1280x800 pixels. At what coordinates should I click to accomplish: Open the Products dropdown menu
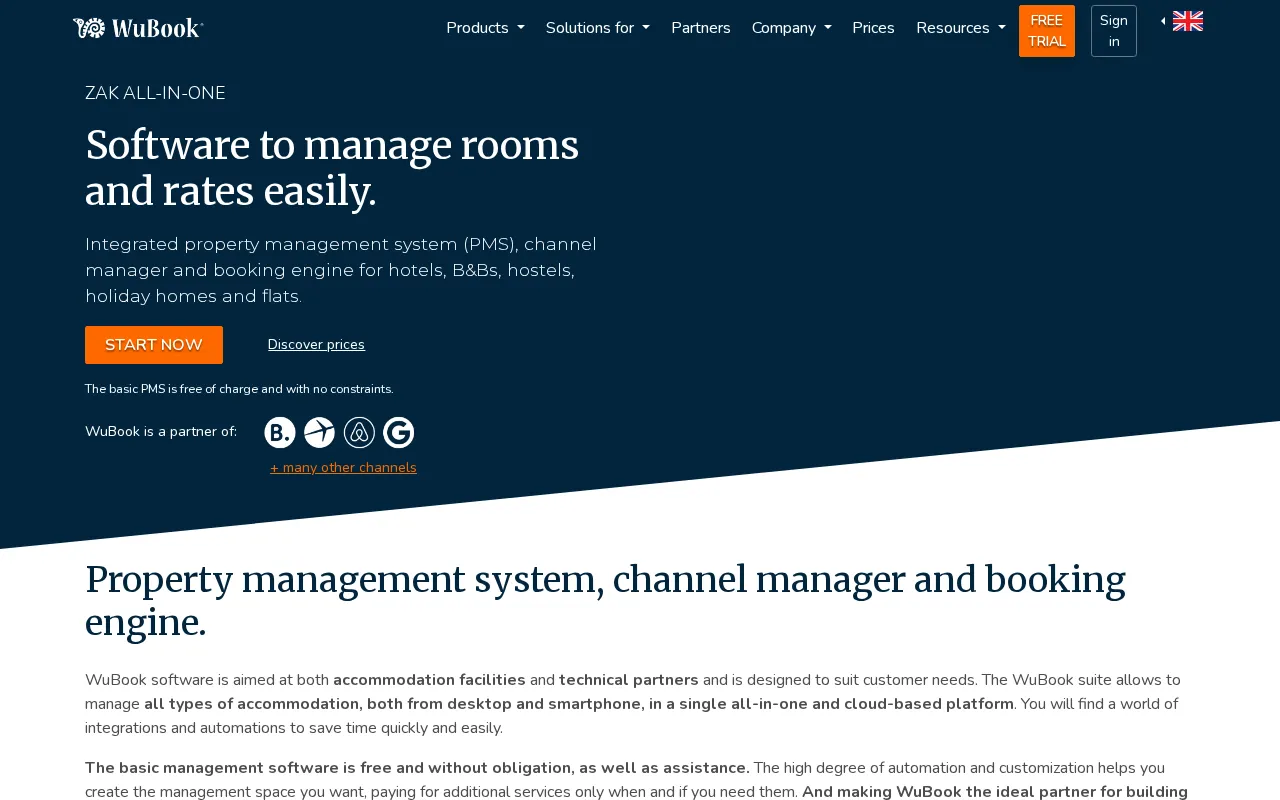point(485,28)
